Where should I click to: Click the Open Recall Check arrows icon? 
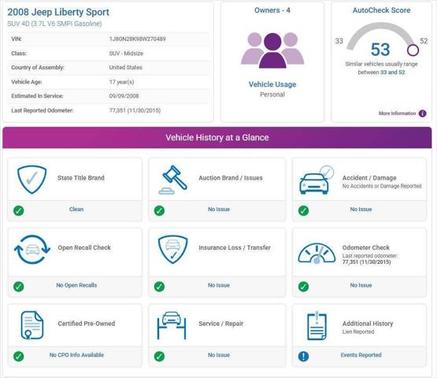click(32, 250)
